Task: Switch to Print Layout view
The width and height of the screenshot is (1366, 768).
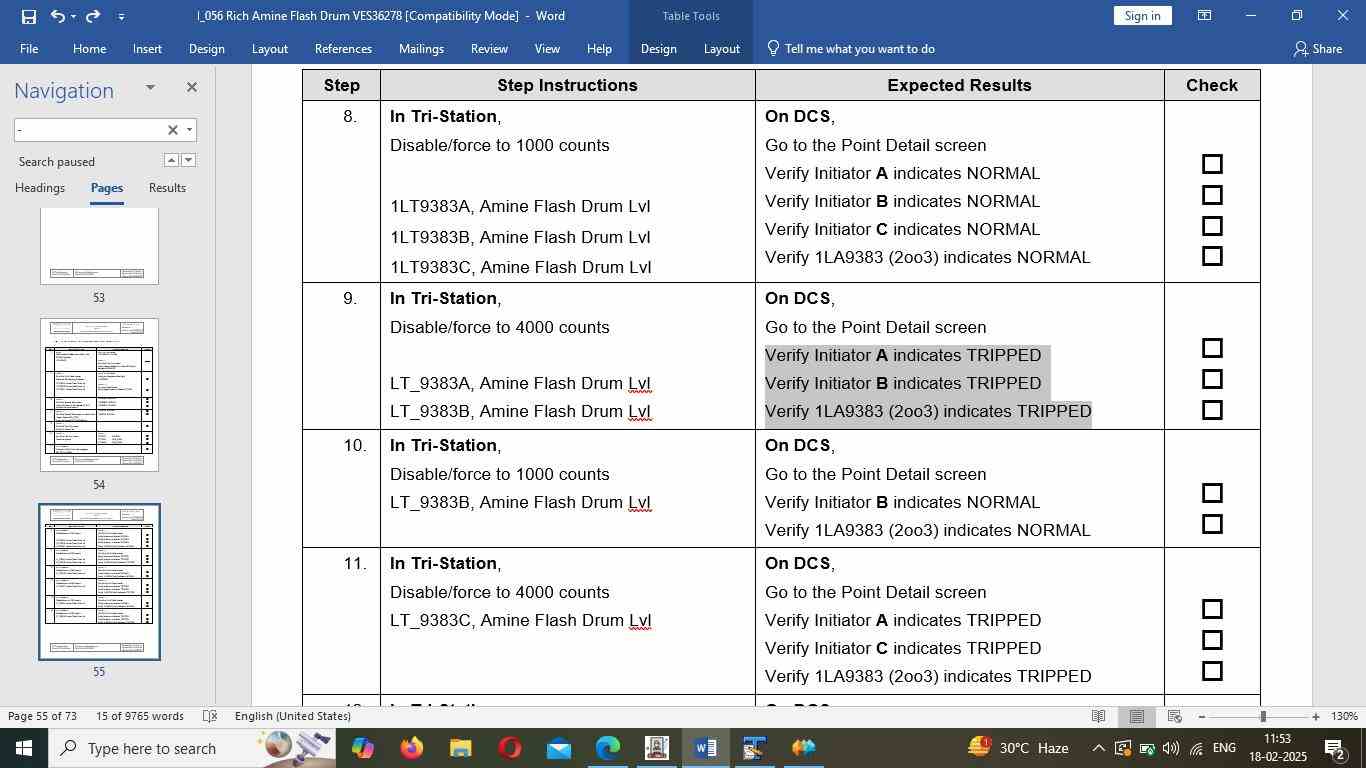Action: tap(1136, 716)
